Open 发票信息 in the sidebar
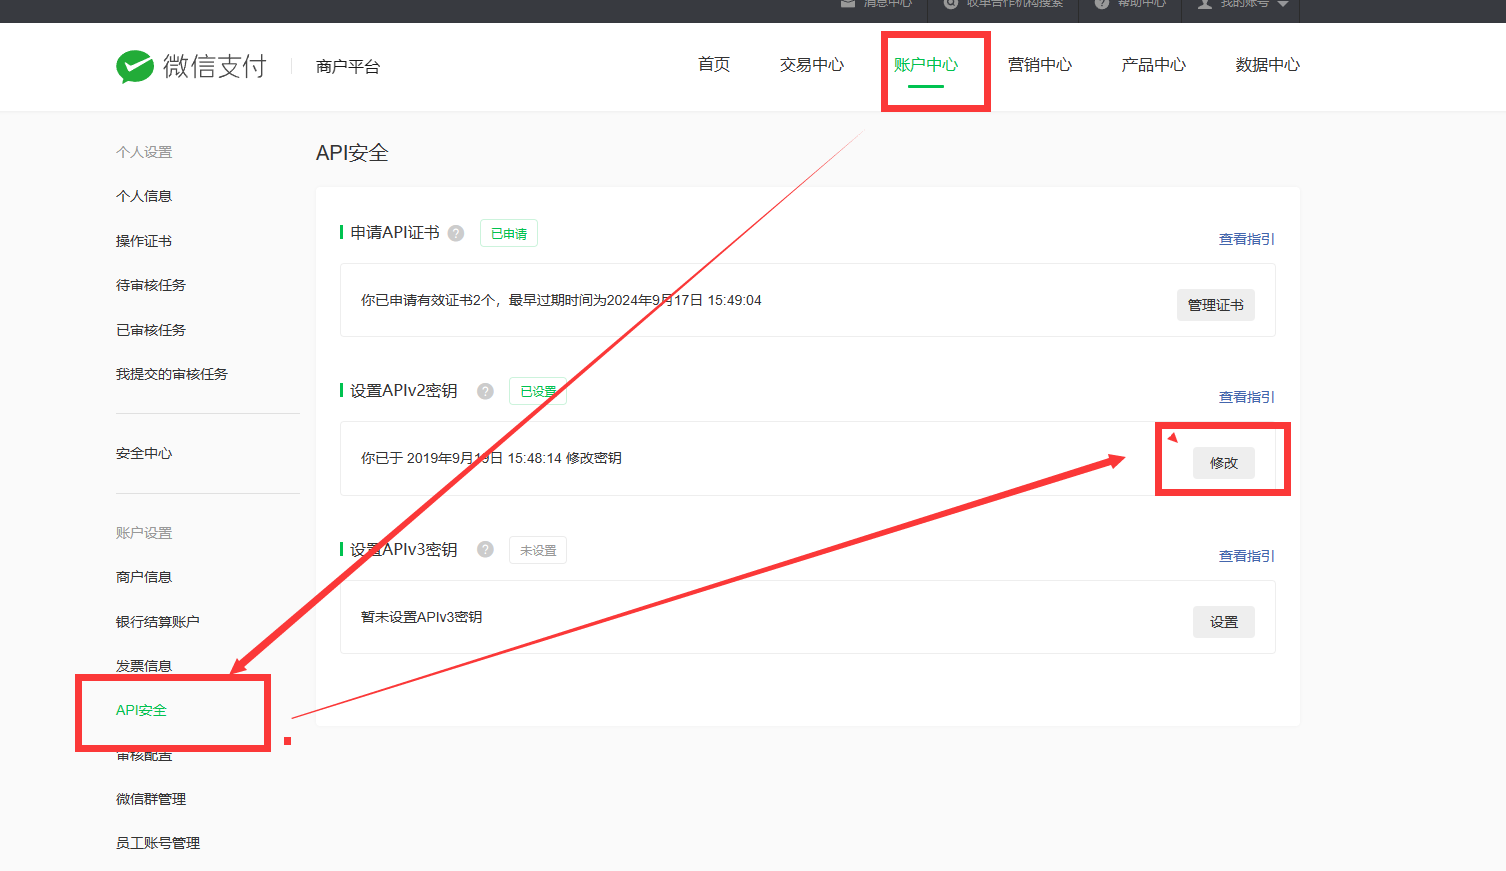 (x=144, y=666)
